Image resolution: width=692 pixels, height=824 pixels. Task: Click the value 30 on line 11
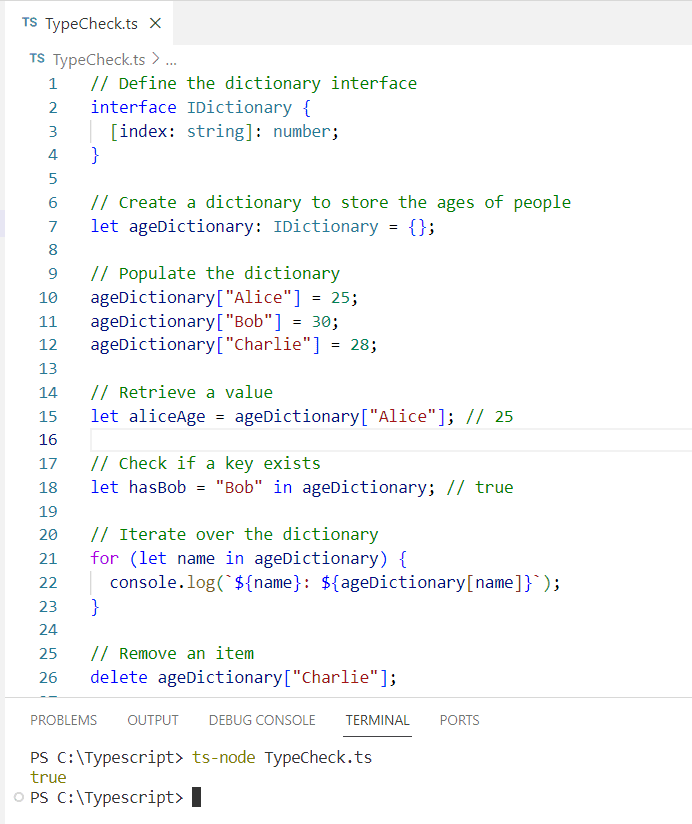(321, 321)
